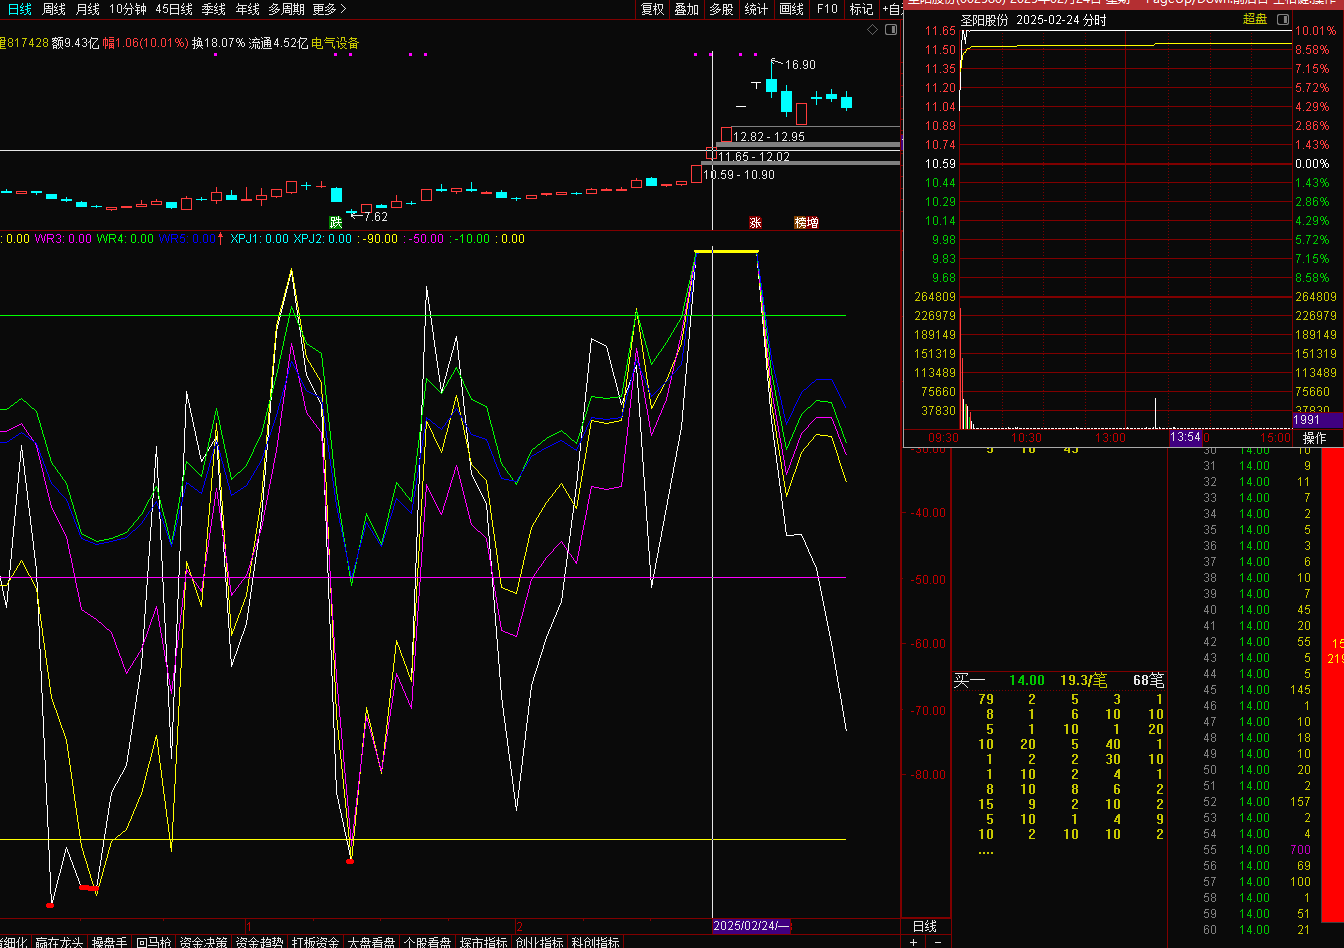Click tick row 52 with volume 157
The width and height of the screenshot is (1344, 948).
point(1255,802)
